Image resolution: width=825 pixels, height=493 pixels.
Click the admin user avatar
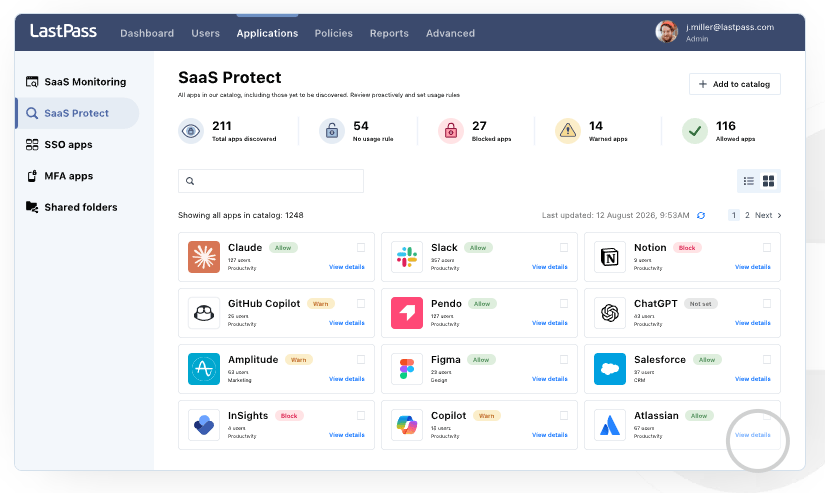666,32
